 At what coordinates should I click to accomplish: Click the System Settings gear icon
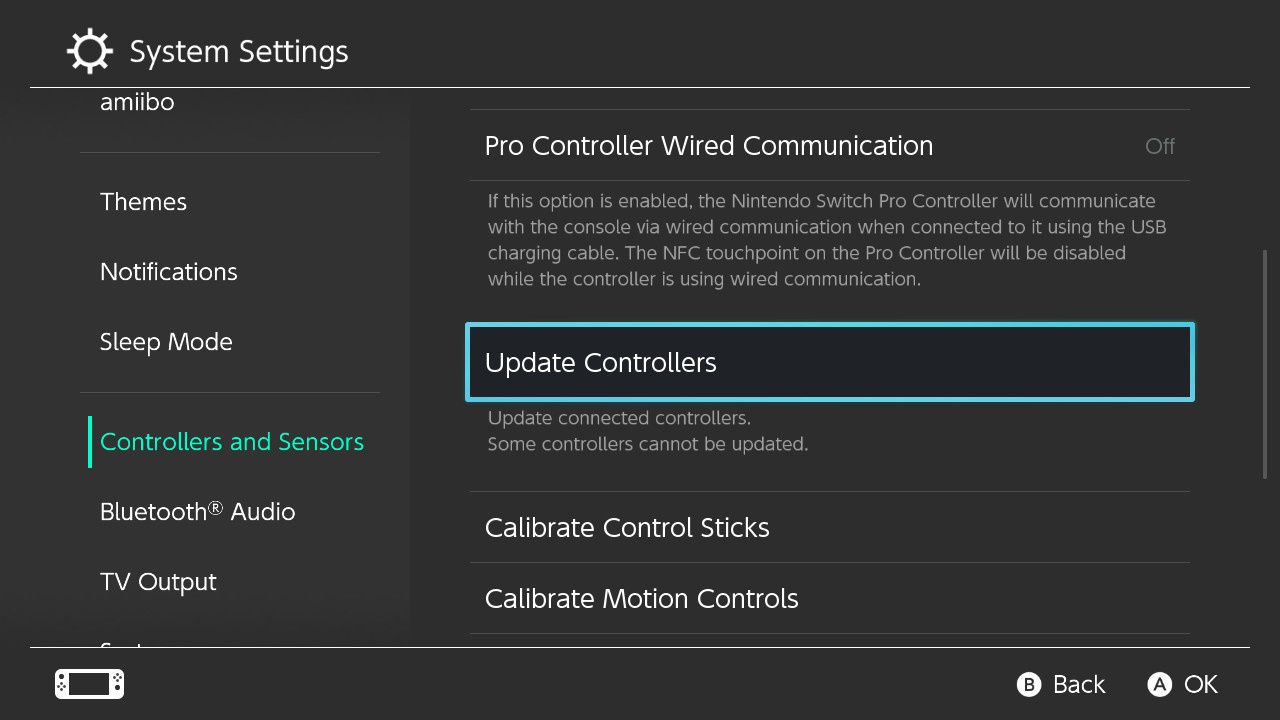90,52
